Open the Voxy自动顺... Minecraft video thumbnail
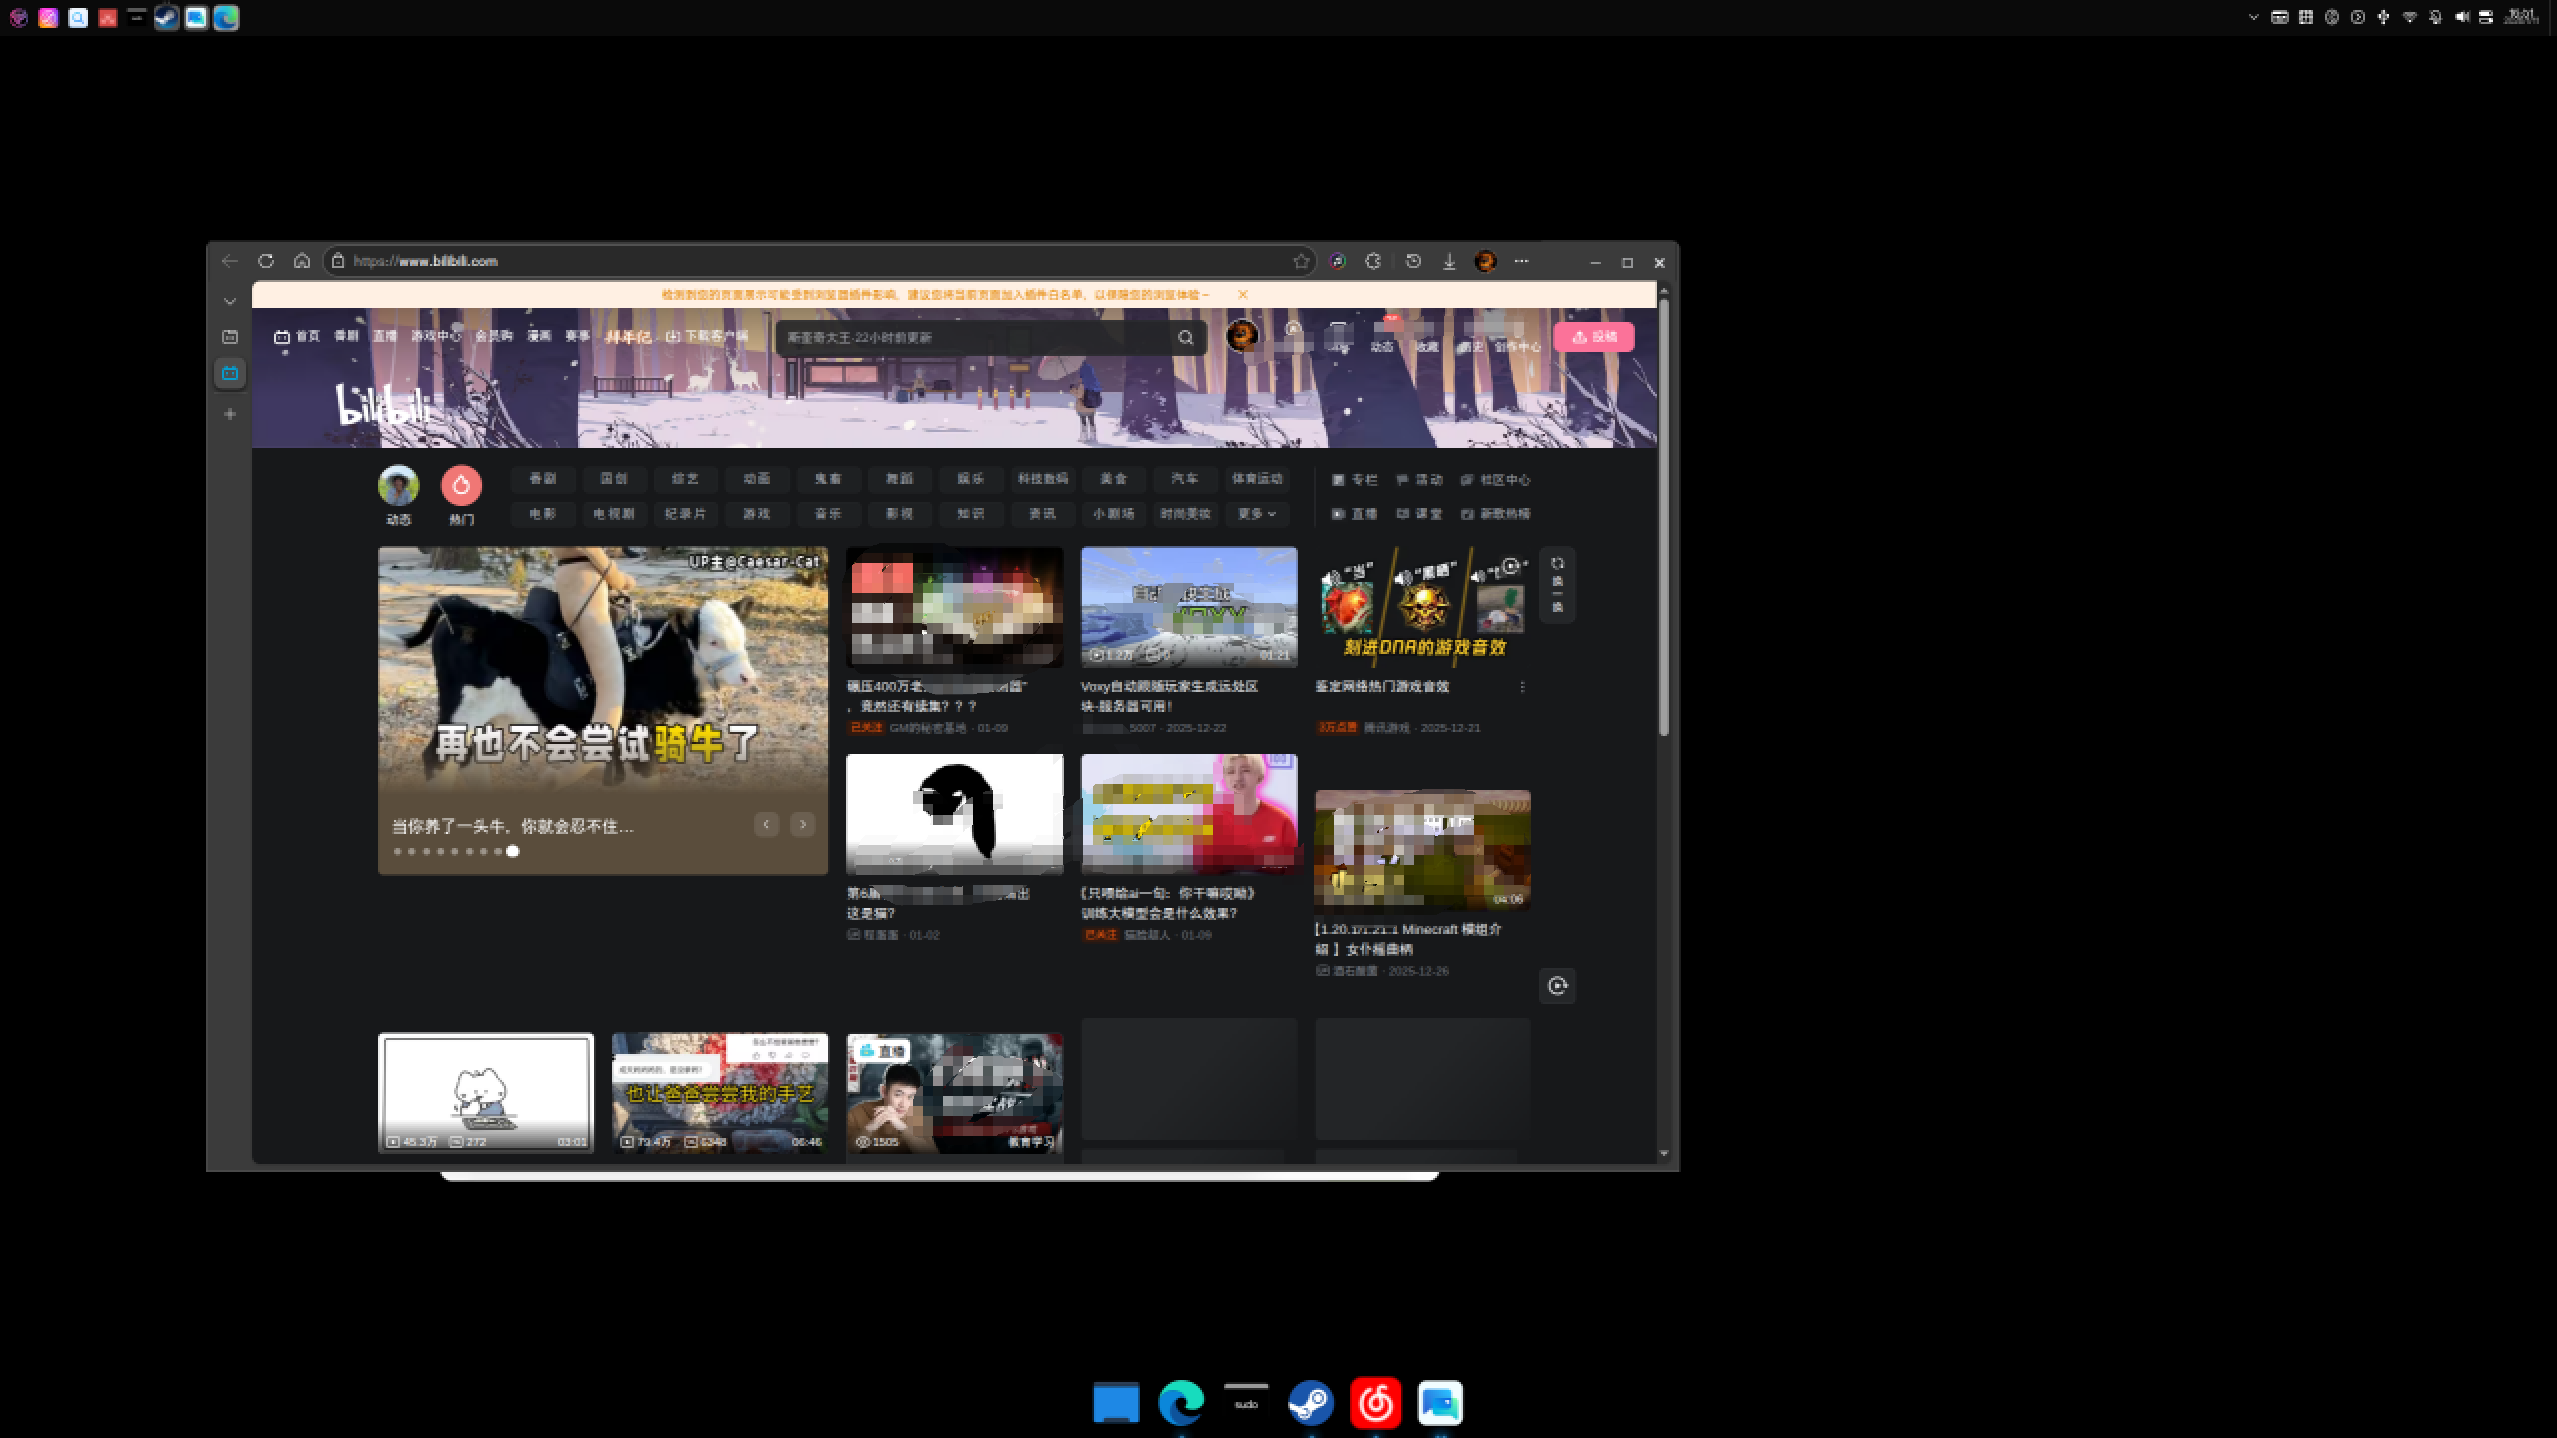The width and height of the screenshot is (2557, 1438). 1189,607
